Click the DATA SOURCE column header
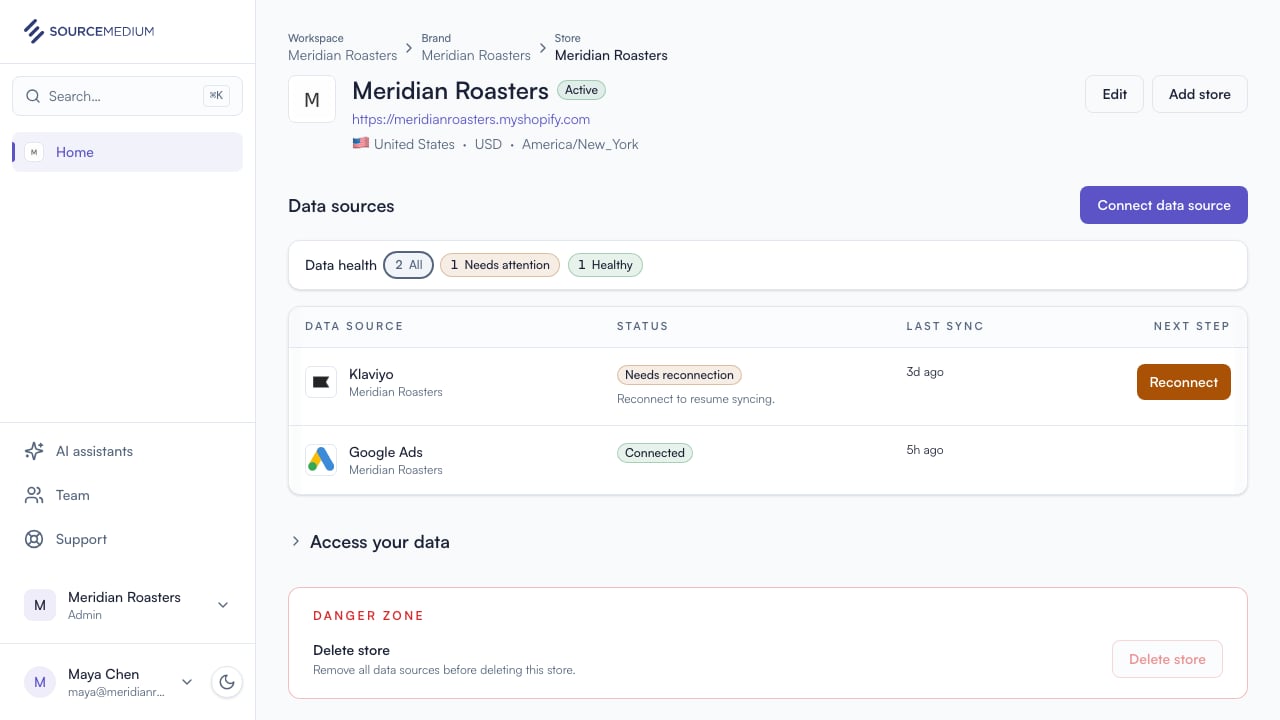This screenshot has height=720, width=1280. [354, 326]
